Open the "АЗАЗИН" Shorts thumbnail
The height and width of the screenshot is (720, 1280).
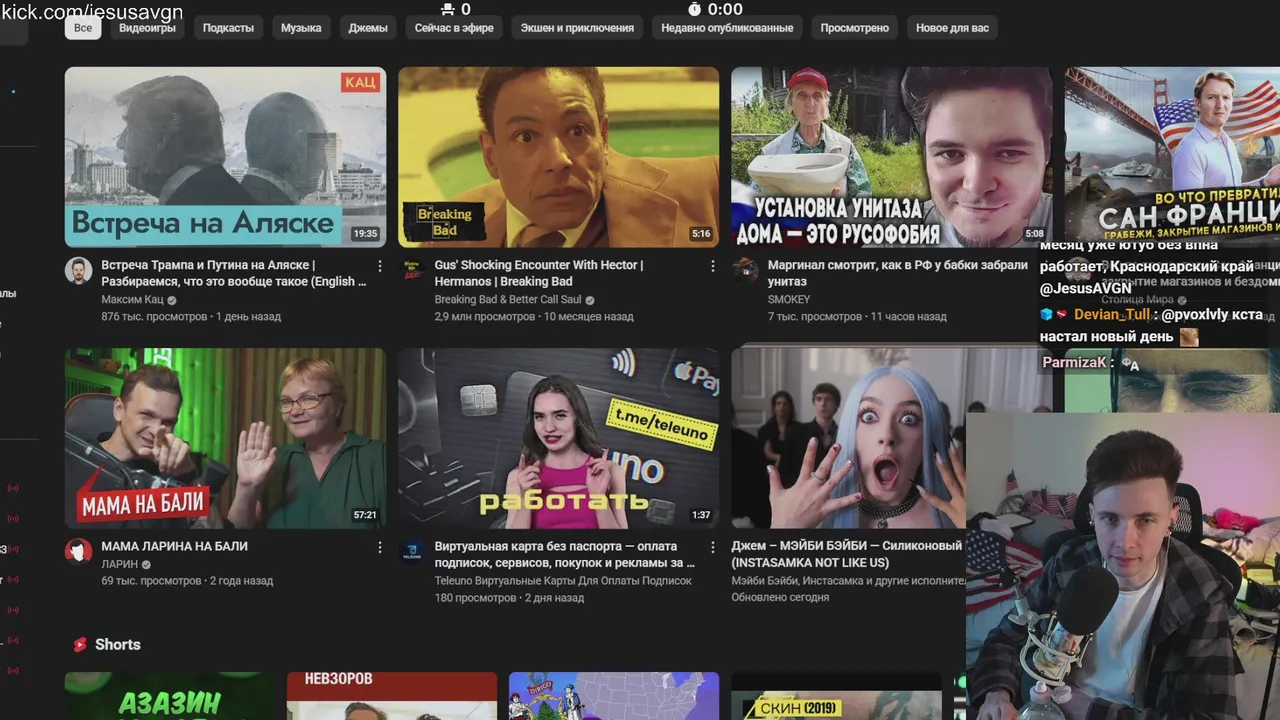point(170,696)
